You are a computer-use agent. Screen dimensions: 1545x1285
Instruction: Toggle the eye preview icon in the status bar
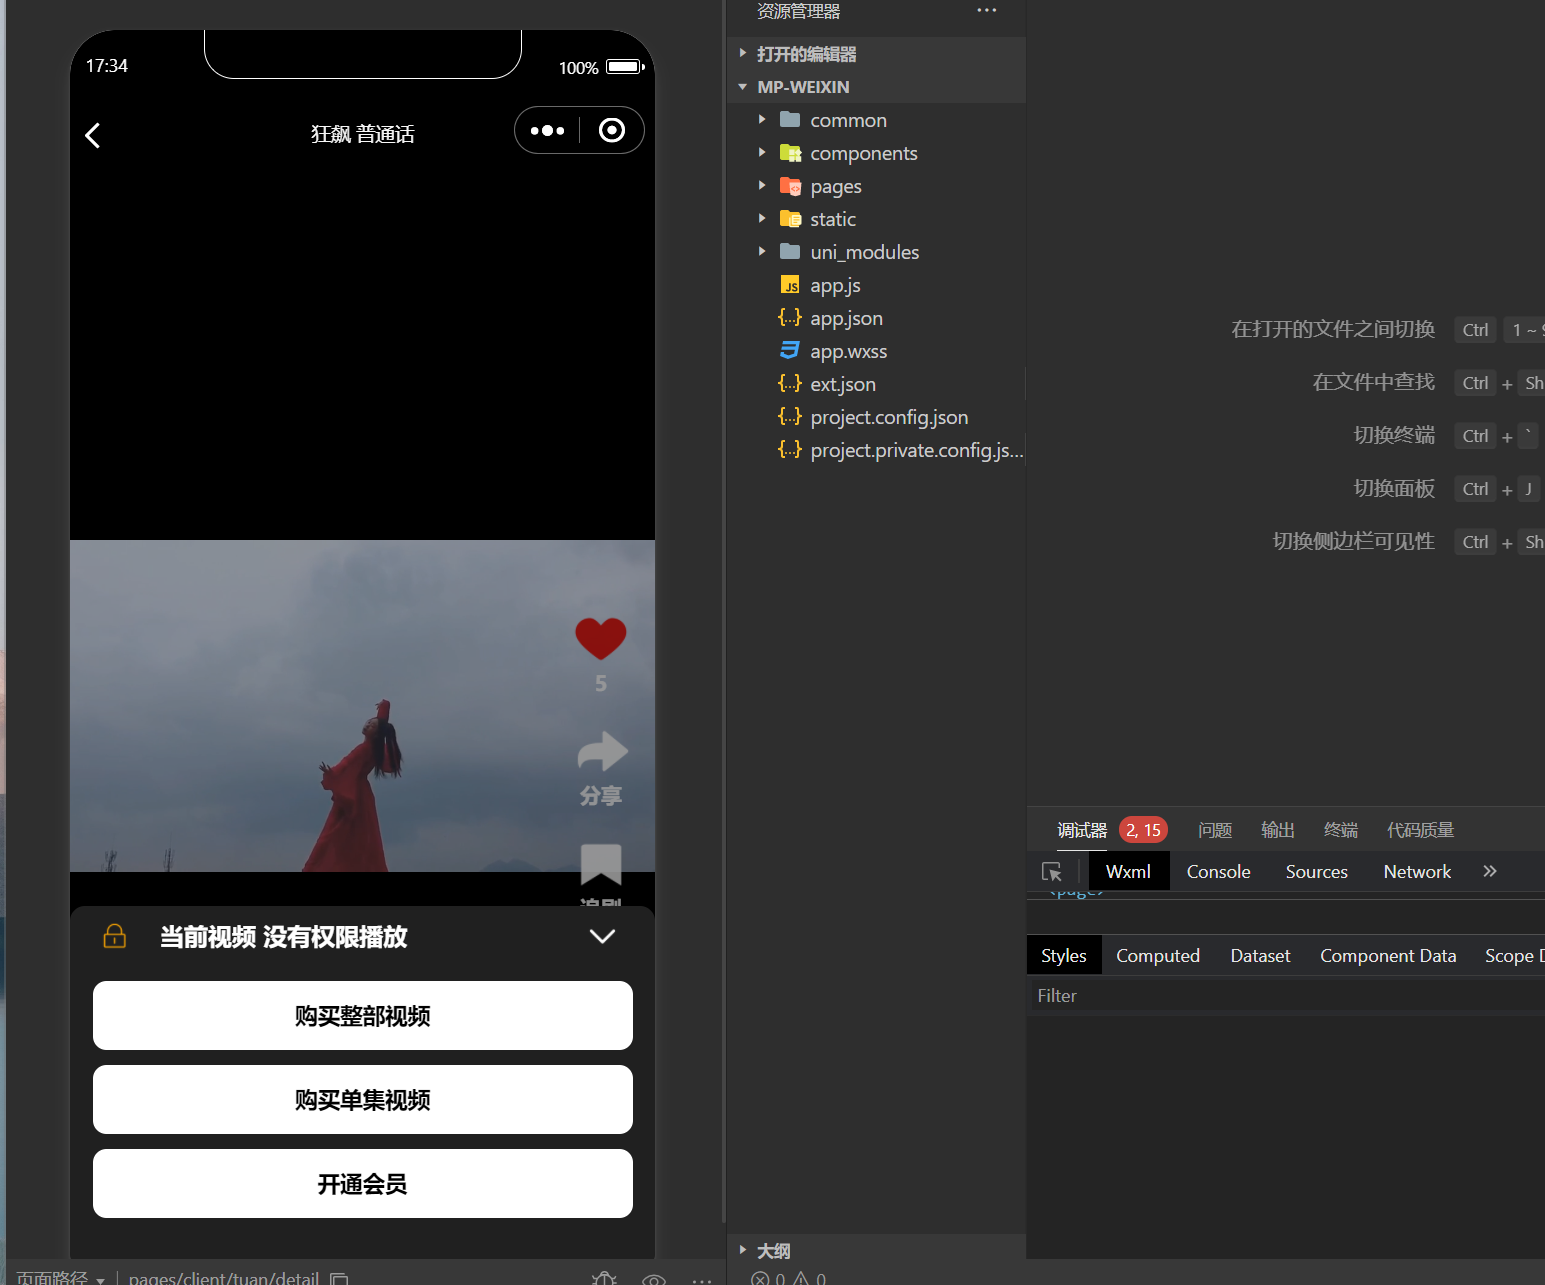pos(653,1279)
